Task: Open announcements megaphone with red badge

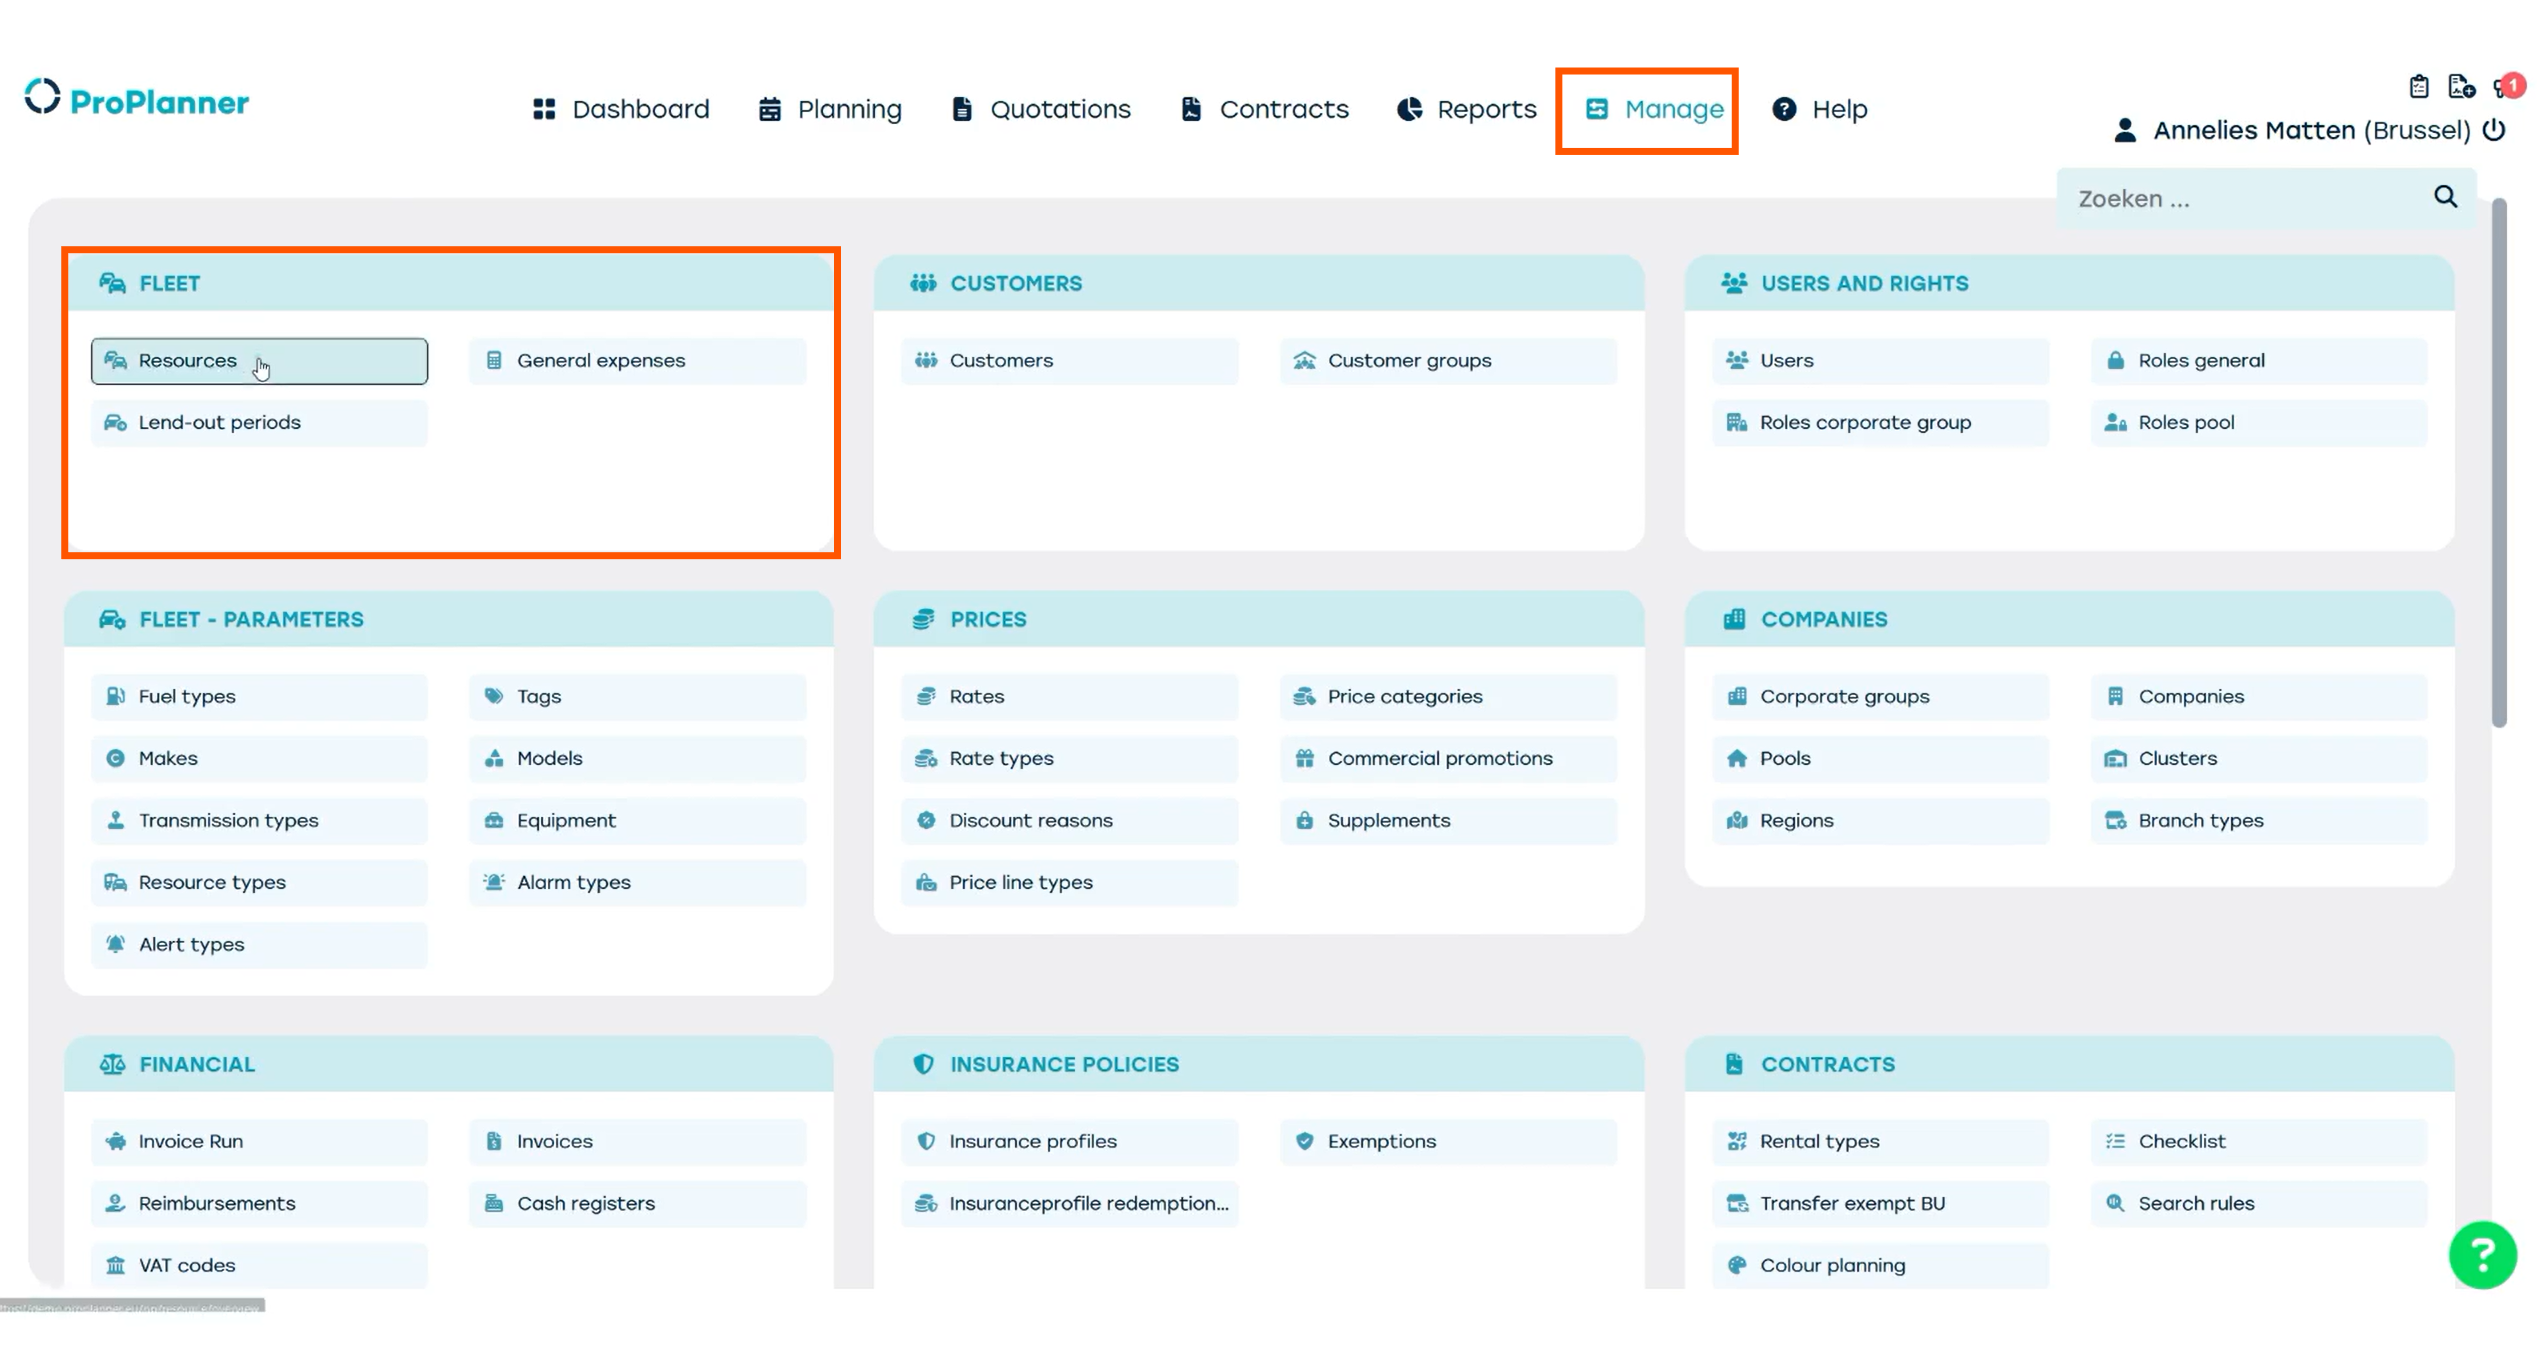Action: (x=2505, y=88)
